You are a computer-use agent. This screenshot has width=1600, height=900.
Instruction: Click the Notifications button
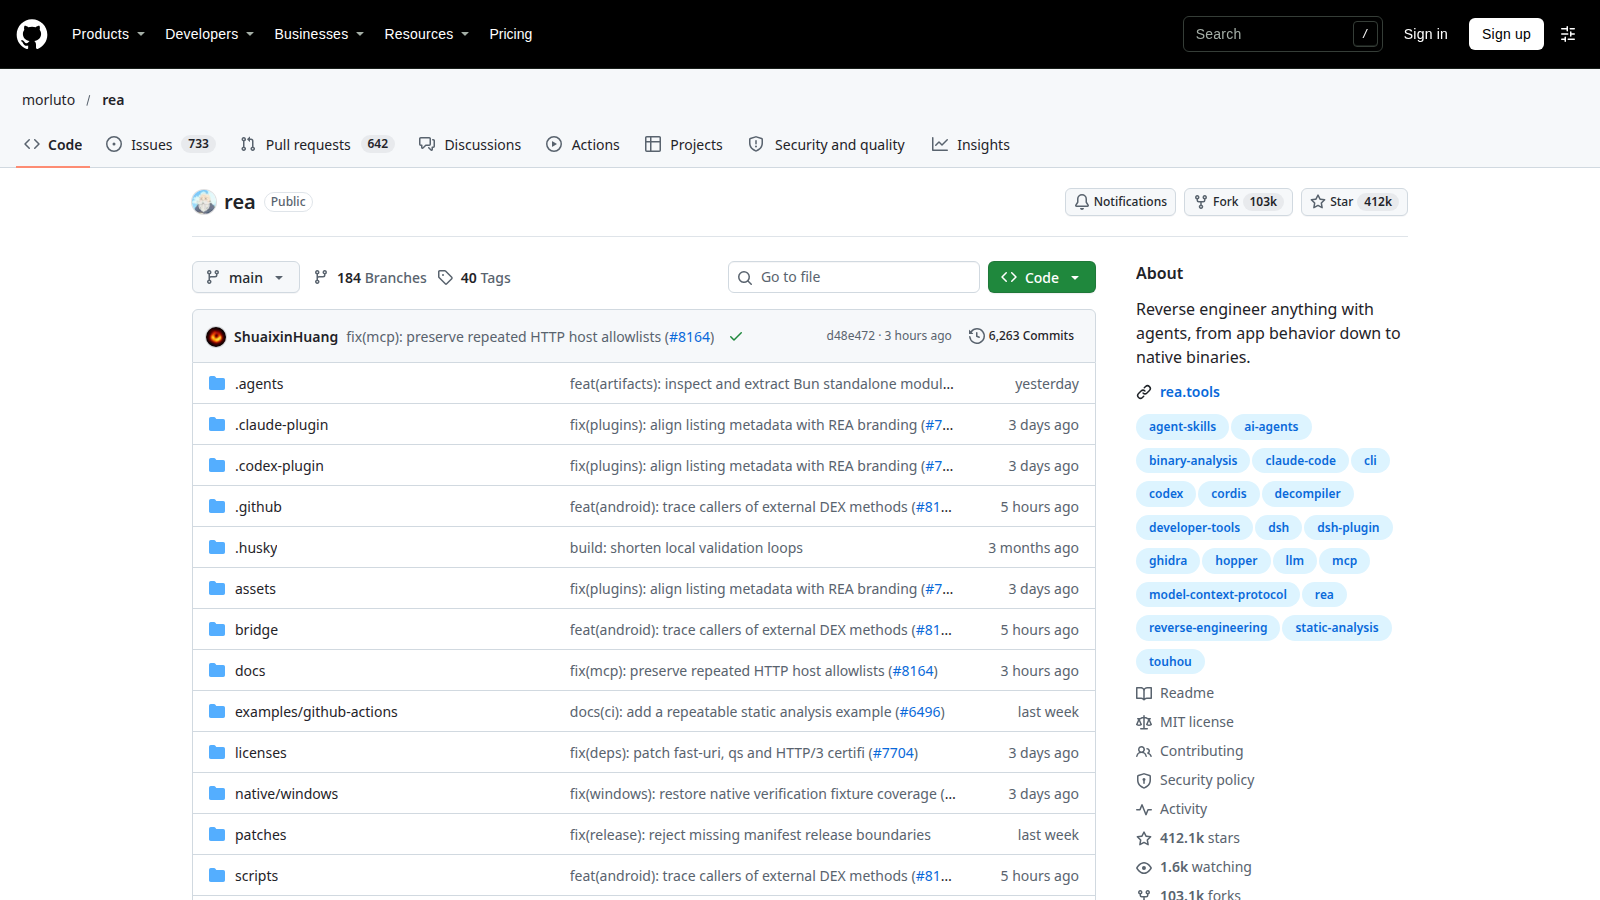click(x=1120, y=202)
